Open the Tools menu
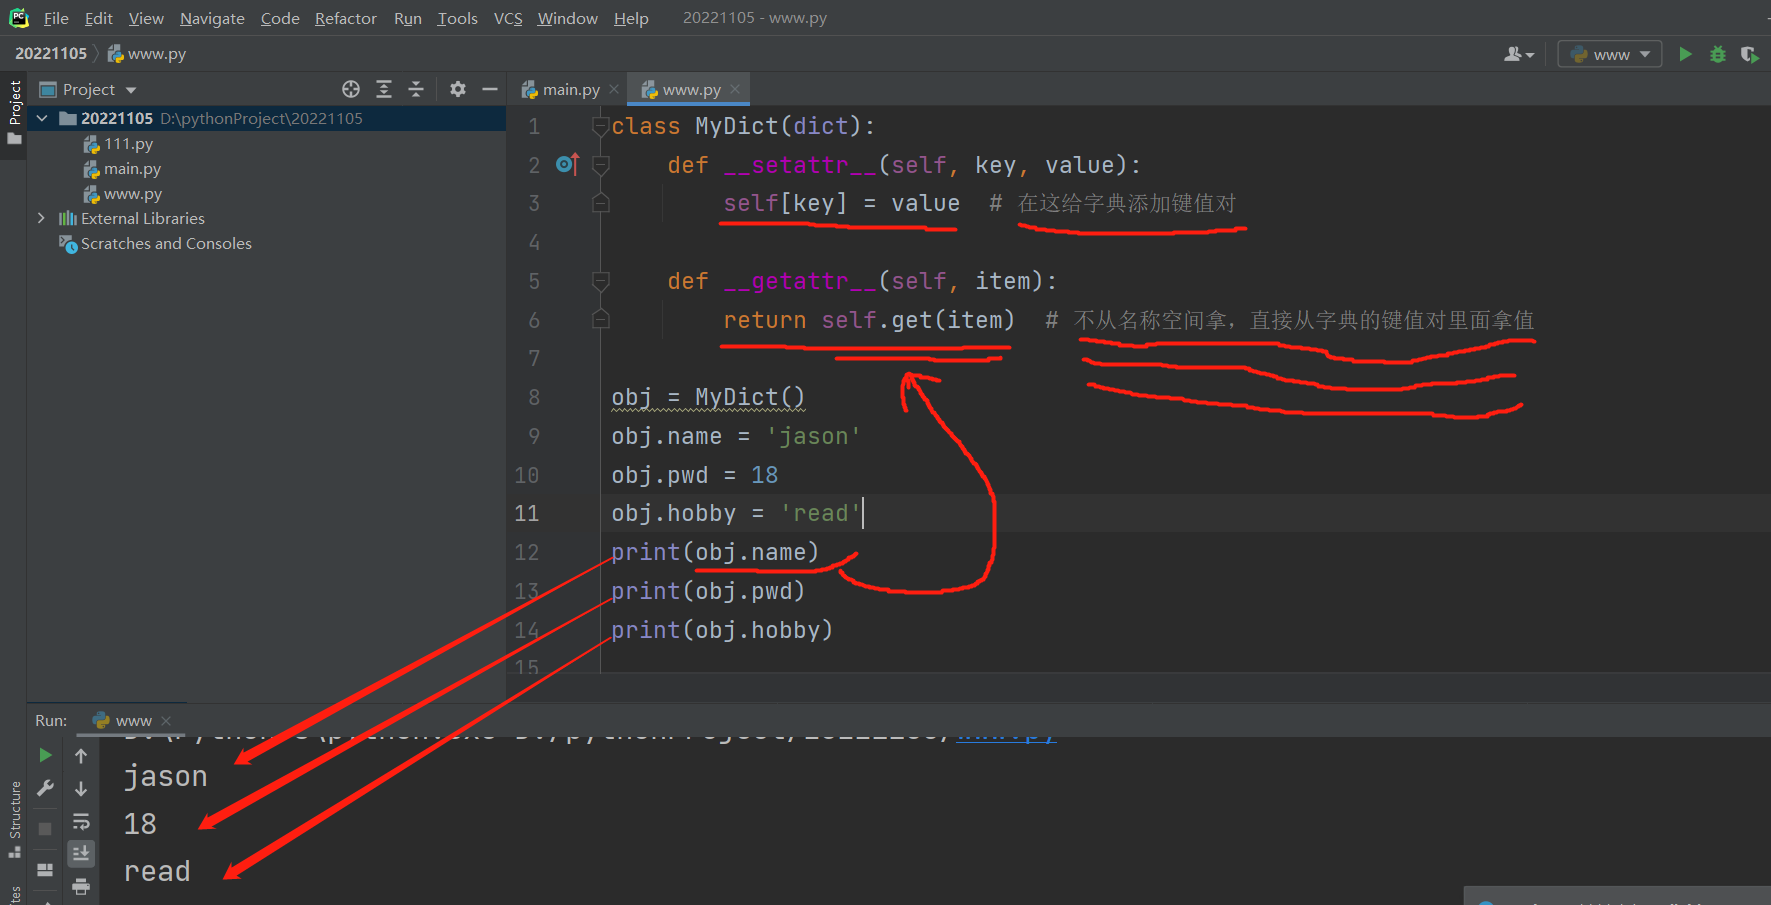The width and height of the screenshot is (1771, 905). 457,18
